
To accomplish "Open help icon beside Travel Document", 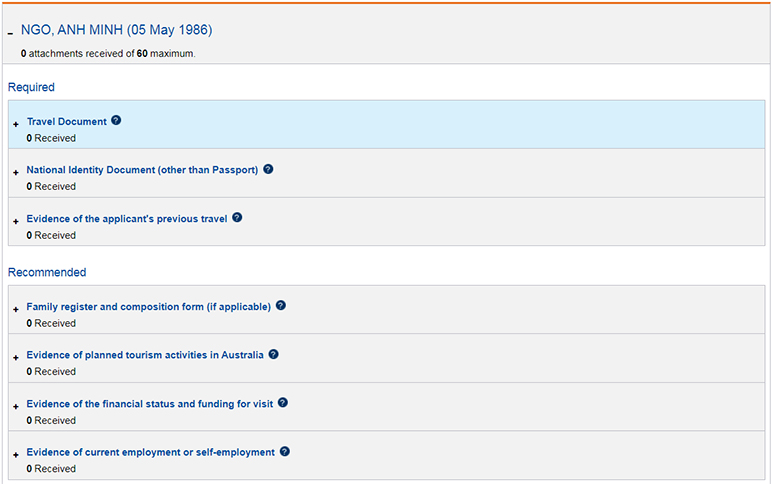I will (116, 120).
